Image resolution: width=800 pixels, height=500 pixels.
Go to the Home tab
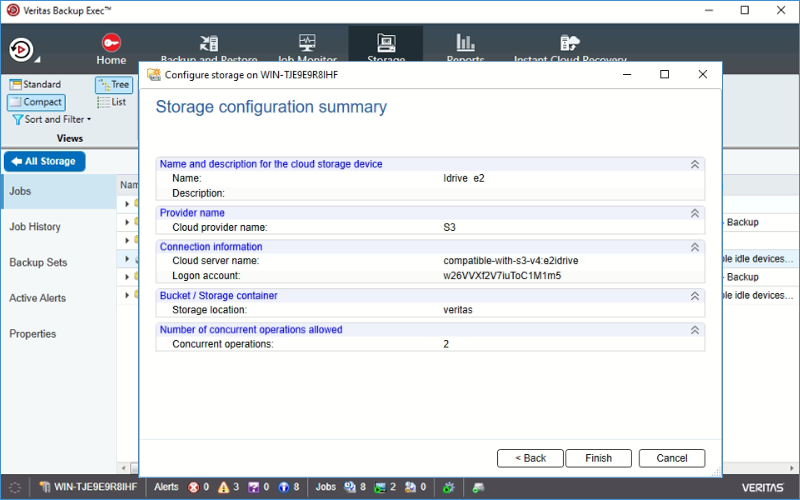pyautogui.click(x=111, y=49)
